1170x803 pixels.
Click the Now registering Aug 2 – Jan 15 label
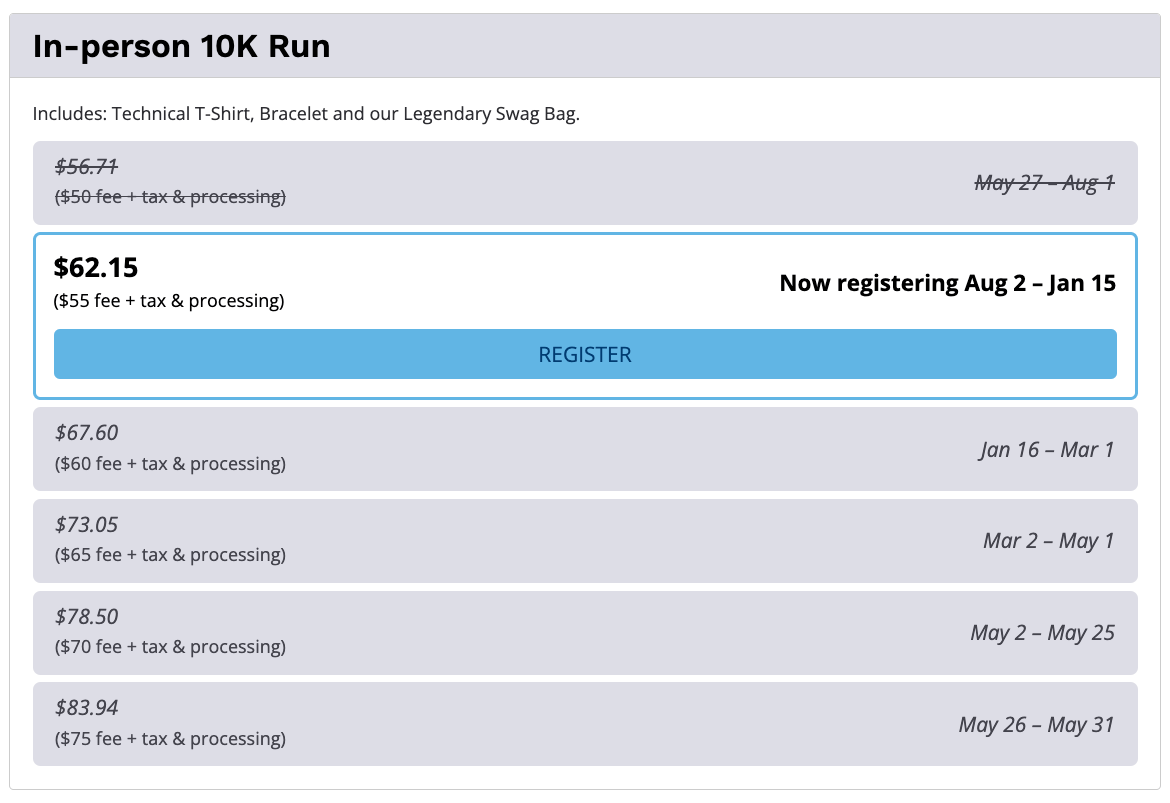click(x=947, y=284)
